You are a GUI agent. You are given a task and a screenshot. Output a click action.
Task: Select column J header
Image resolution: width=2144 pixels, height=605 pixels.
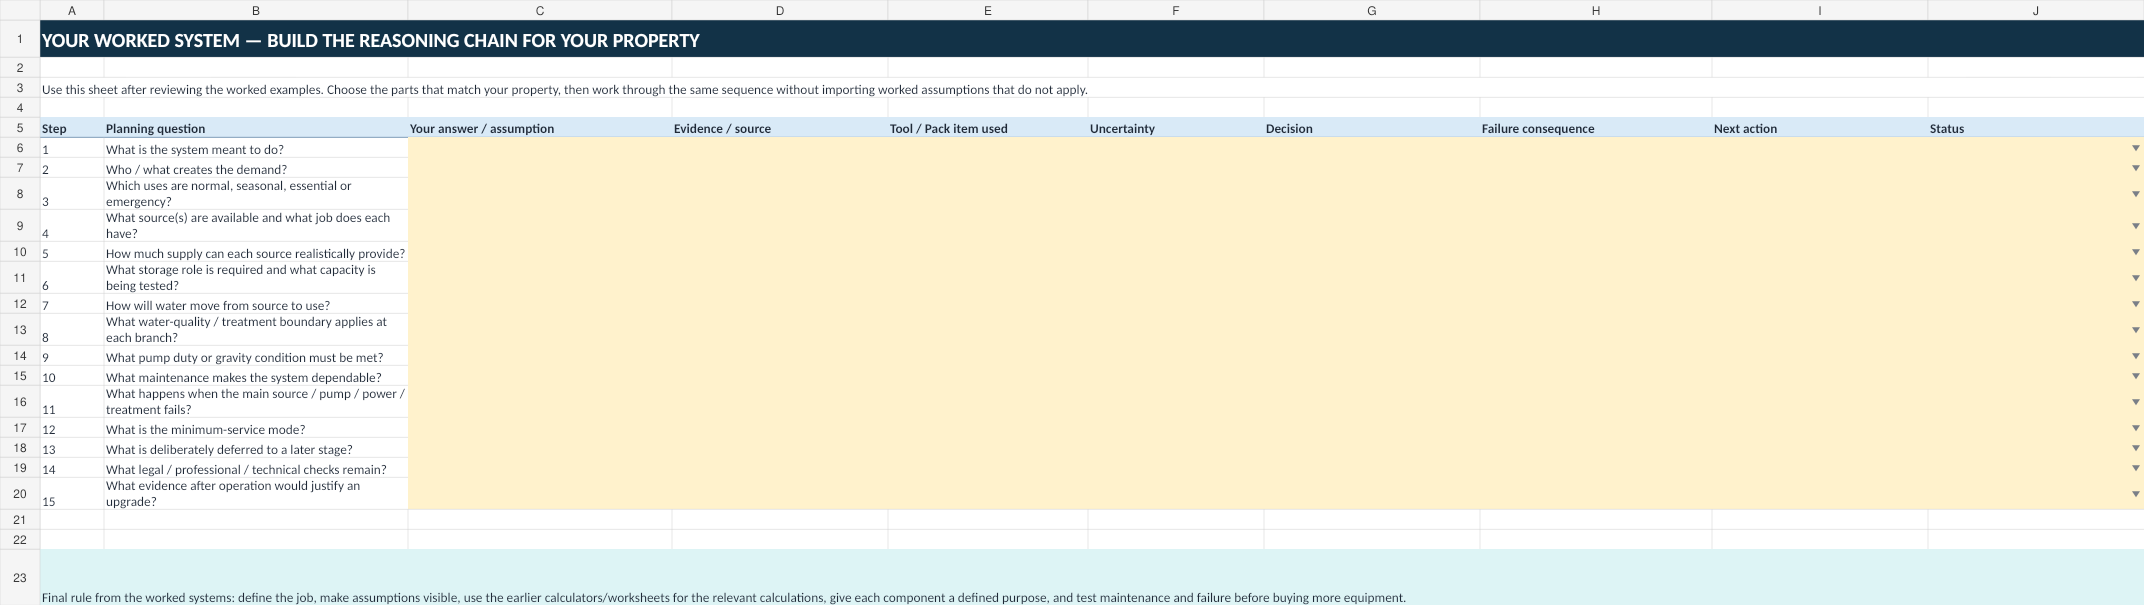pyautogui.click(x=2036, y=10)
